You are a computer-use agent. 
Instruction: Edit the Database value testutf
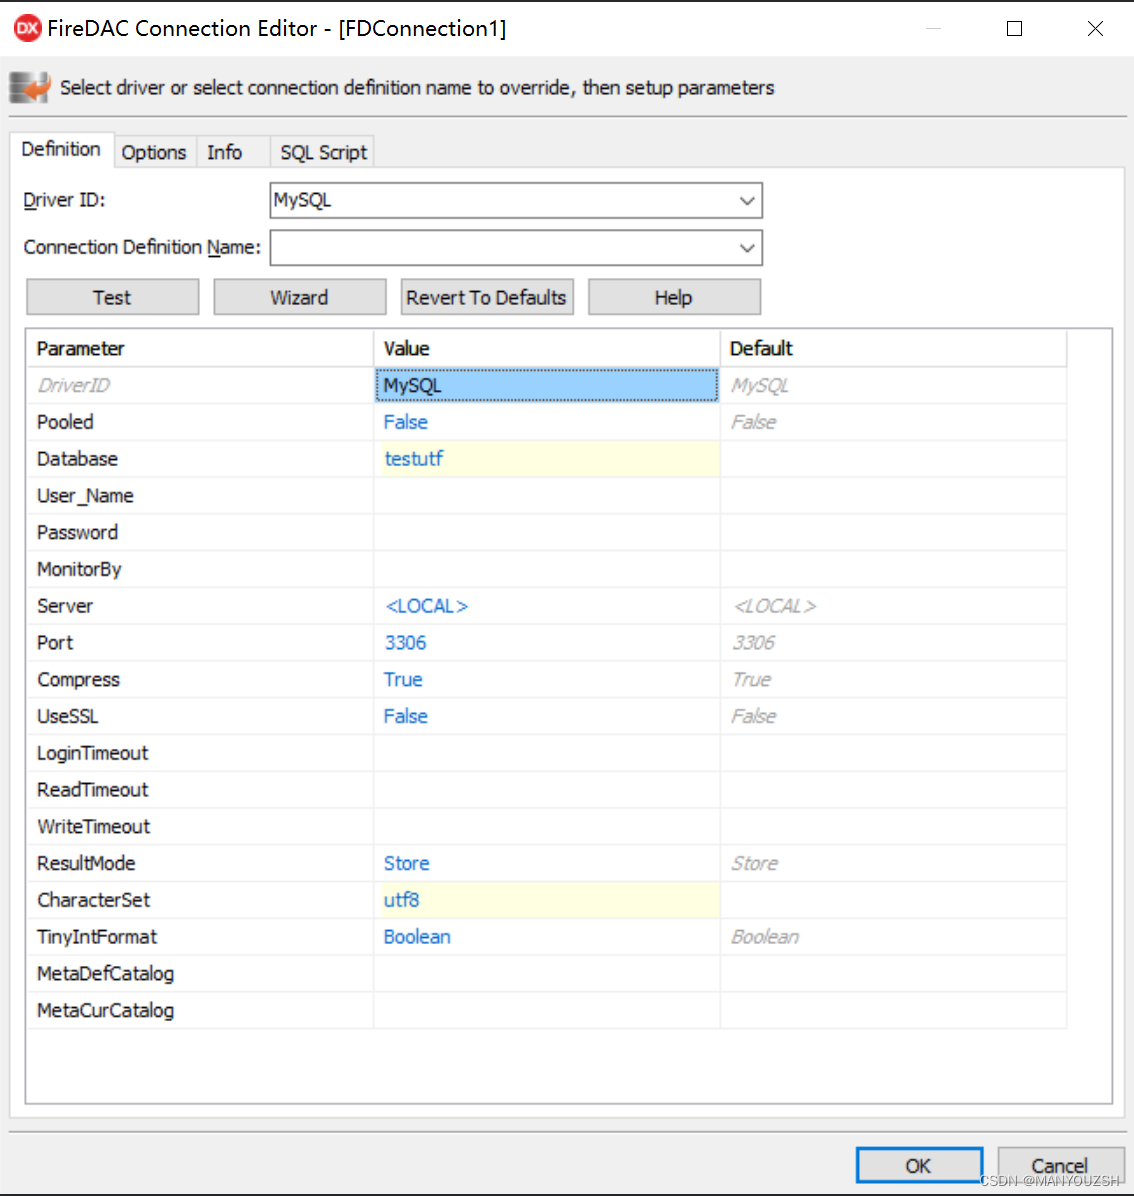tap(547, 458)
